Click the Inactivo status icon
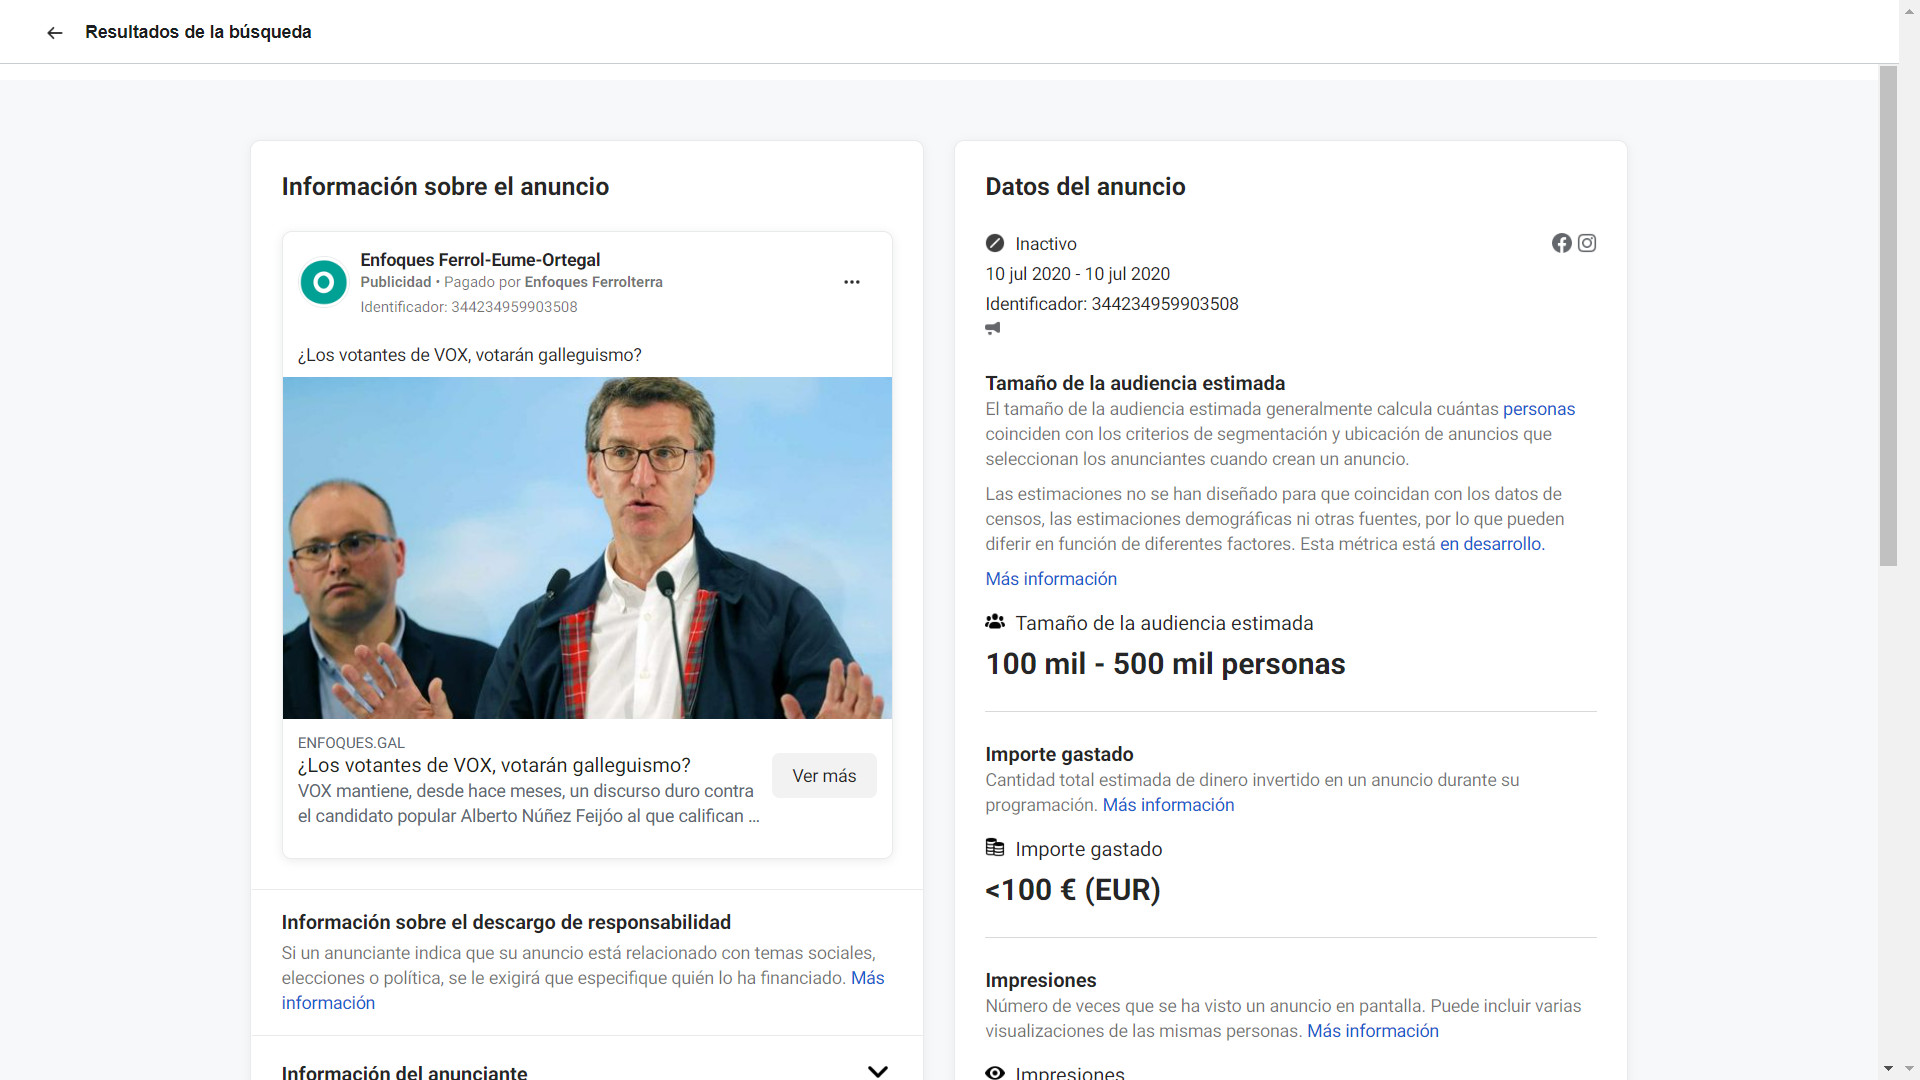1920x1080 pixels. pyautogui.click(x=994, y=243)
